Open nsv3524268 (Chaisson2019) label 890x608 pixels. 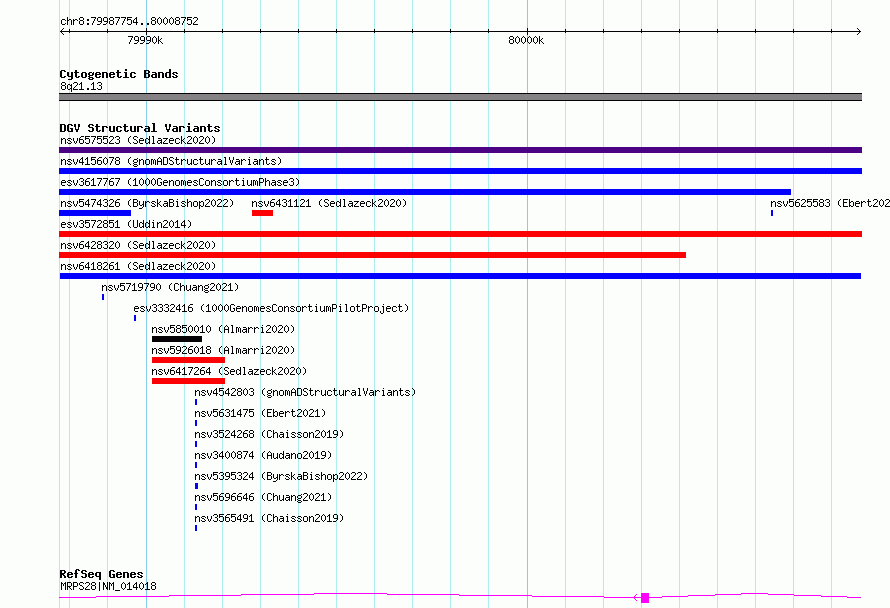[269, 434]
